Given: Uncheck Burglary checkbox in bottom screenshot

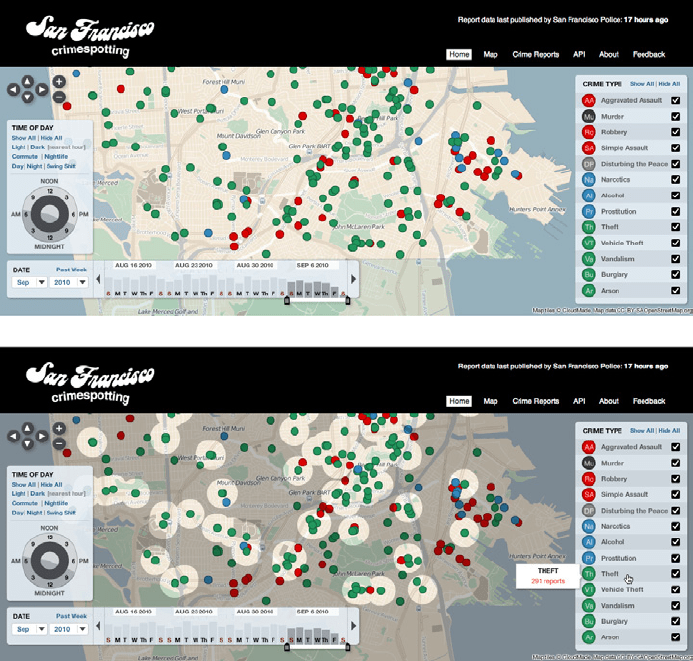Looking at the screenshot, I should [675, 621].
